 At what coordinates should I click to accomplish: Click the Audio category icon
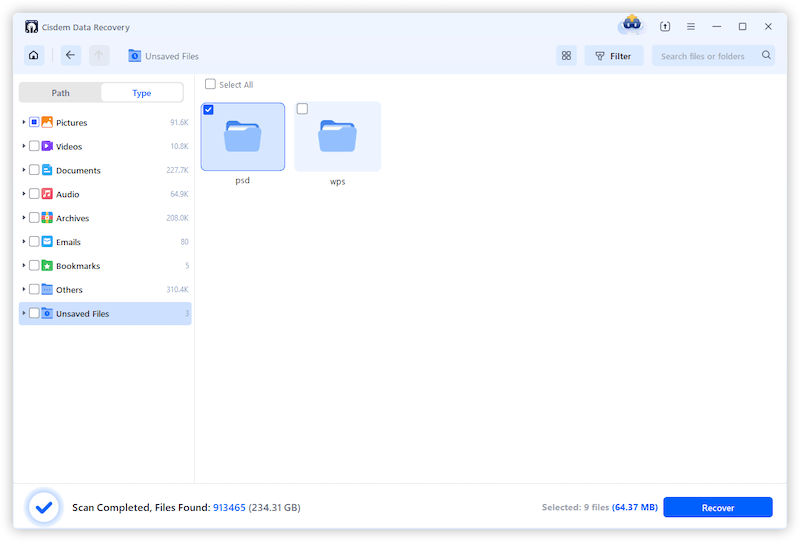tap(47, 194)
